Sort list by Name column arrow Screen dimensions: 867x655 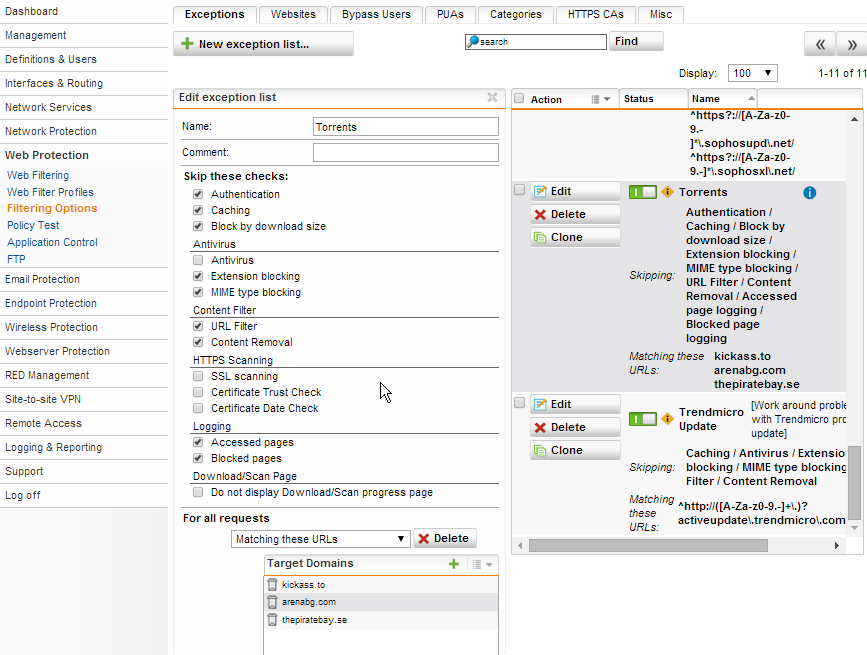click(x=751, y=98)
